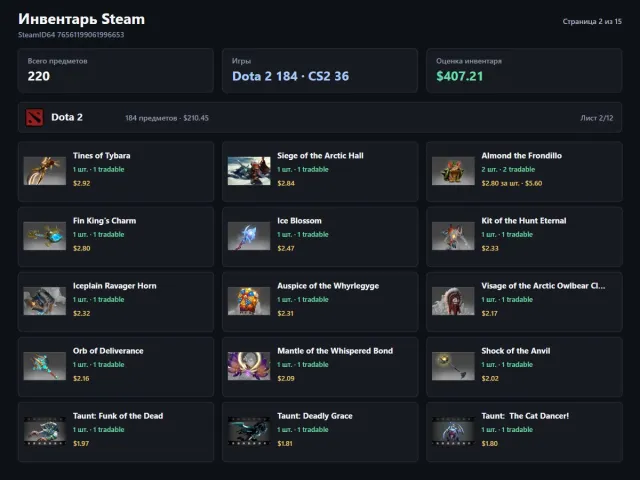Click the 2 шт. · 2 tradable label
The width and height of the screenshot is (640, 480).
(508, 169)
